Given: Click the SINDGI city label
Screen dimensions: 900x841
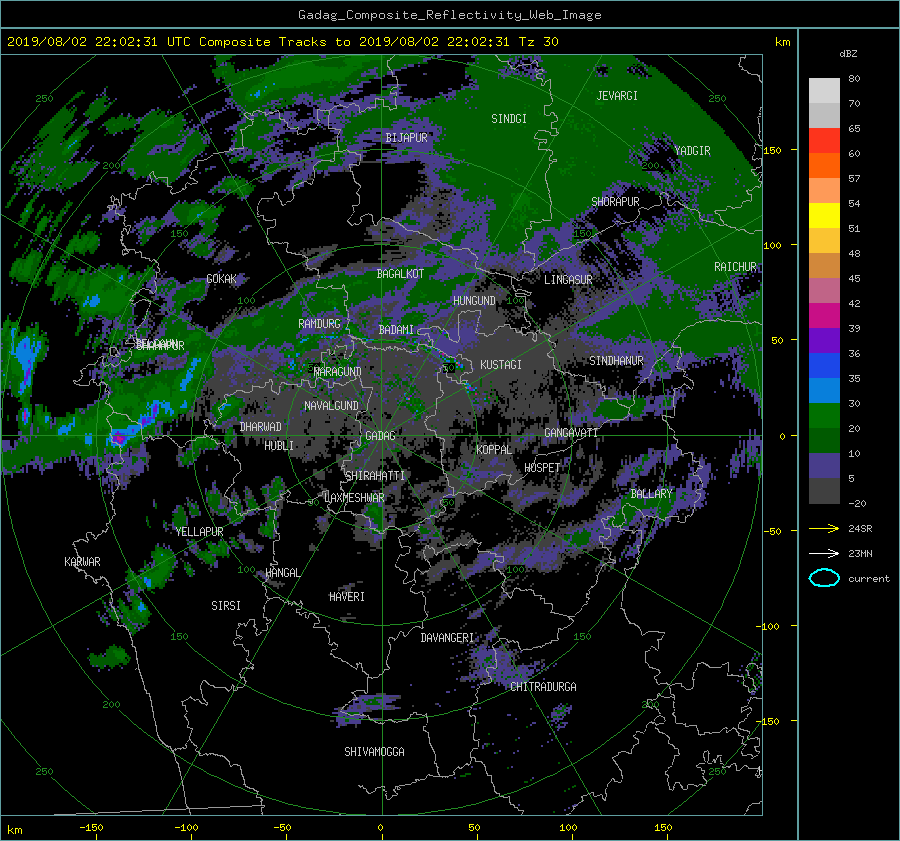Looking at the screenshot, I should tap(509, 119).
